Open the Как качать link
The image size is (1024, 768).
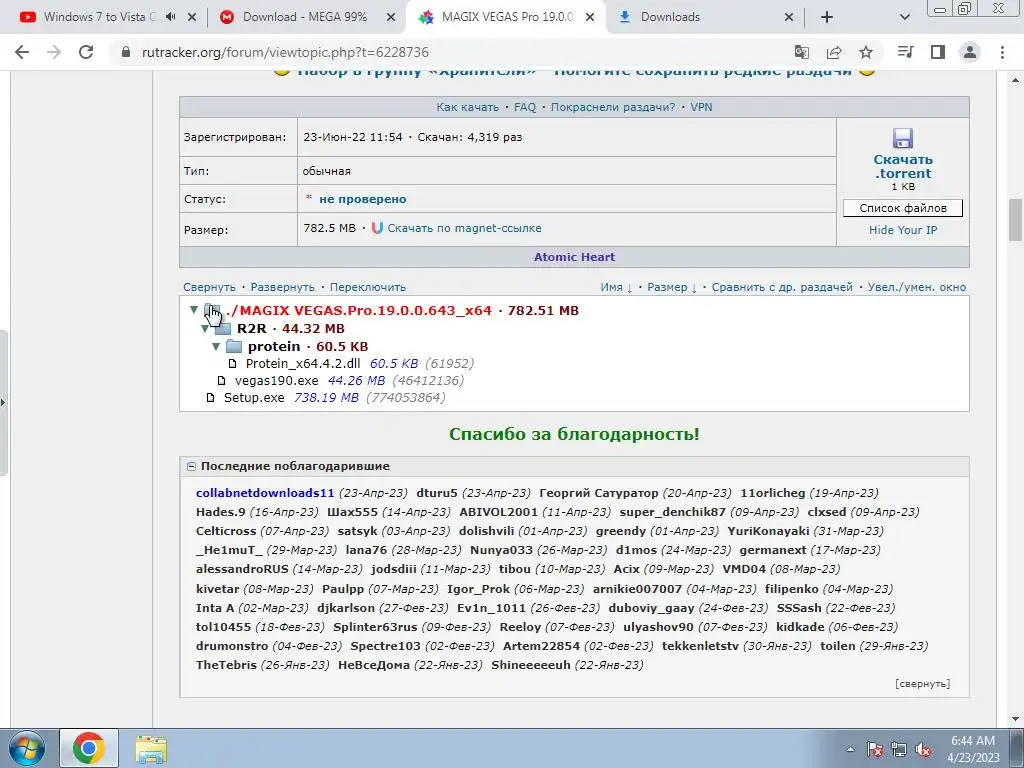tap(467, 107)
